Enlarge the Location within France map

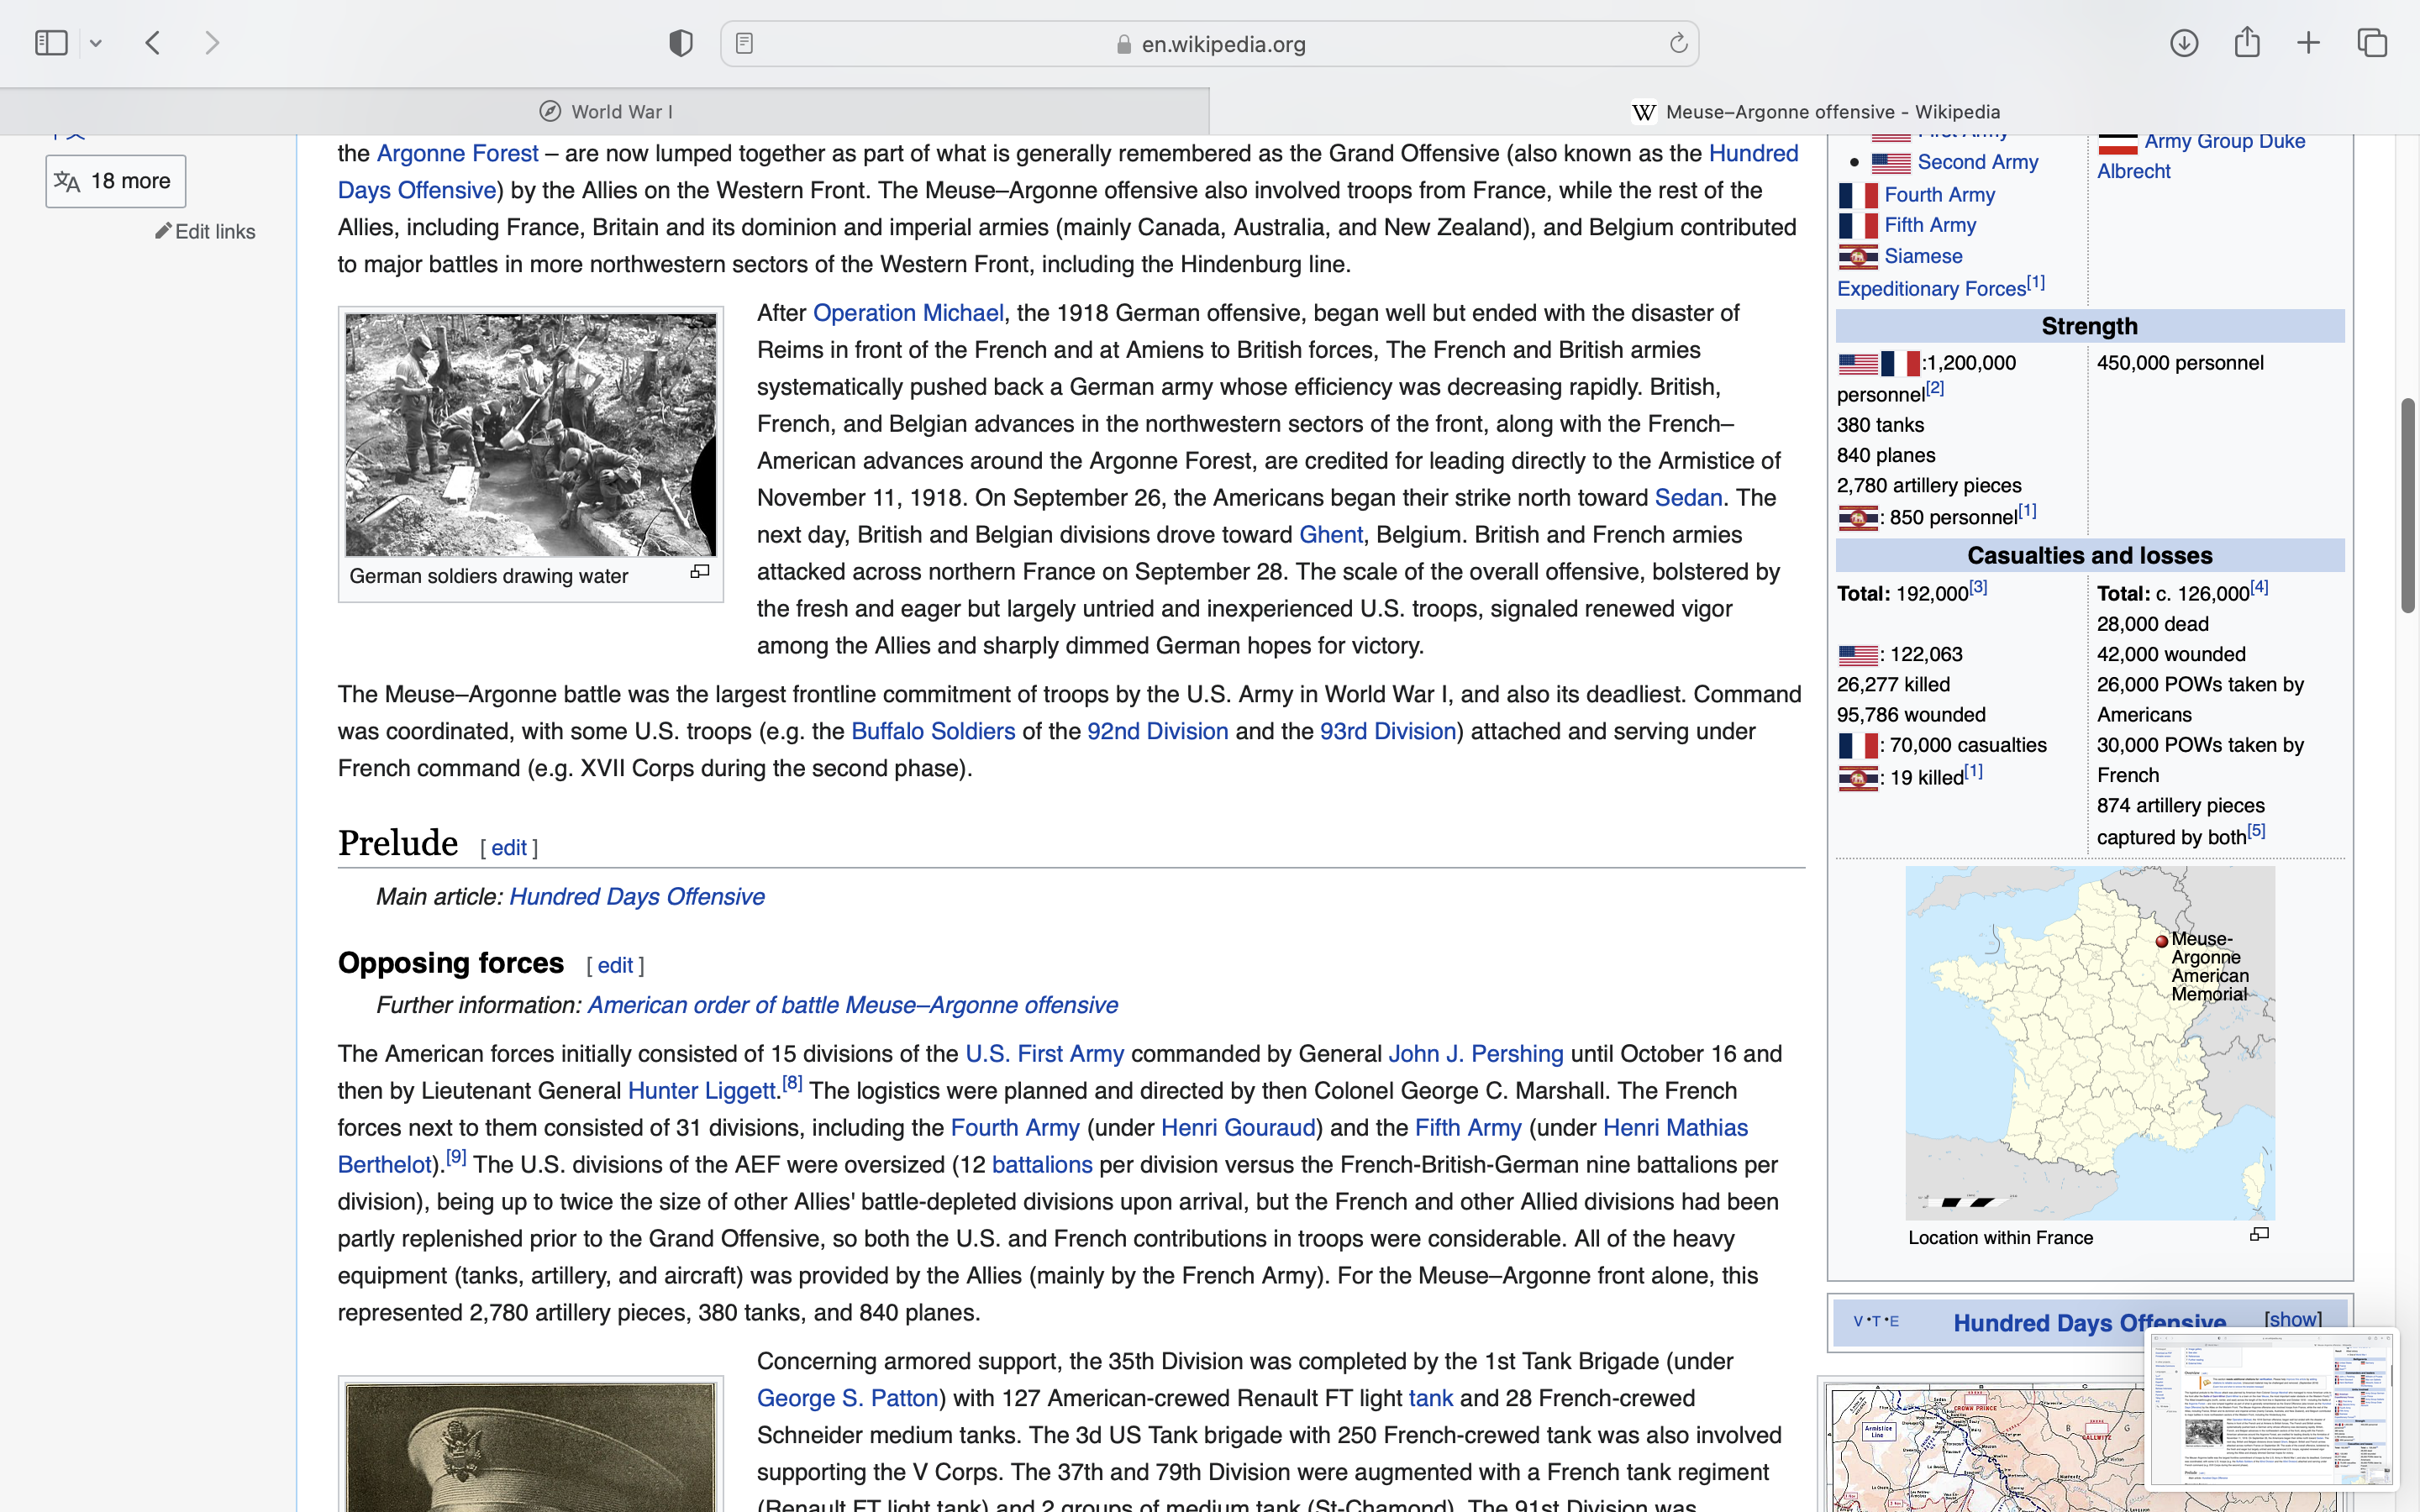[2259, 1235]
